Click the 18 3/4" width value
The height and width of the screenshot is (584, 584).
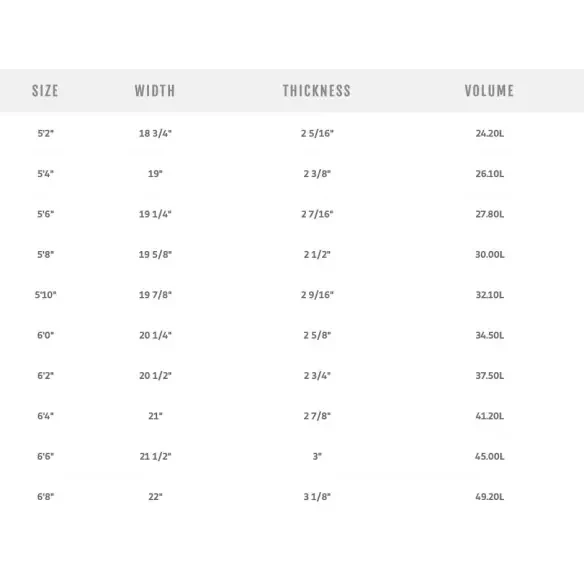[x=155, y=133]
